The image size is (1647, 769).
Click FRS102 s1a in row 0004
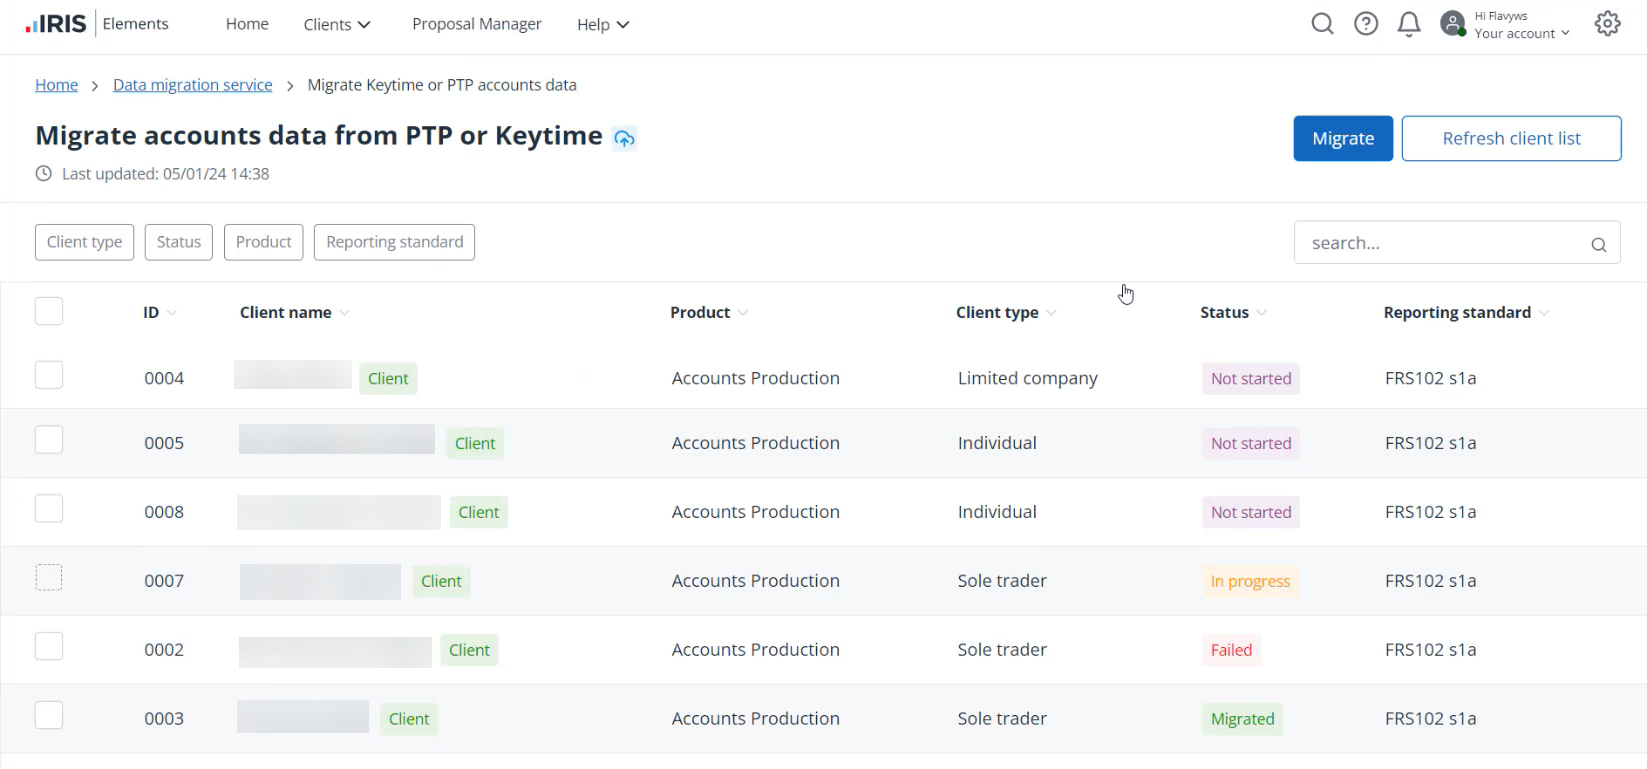click(x=1430, y=379)
